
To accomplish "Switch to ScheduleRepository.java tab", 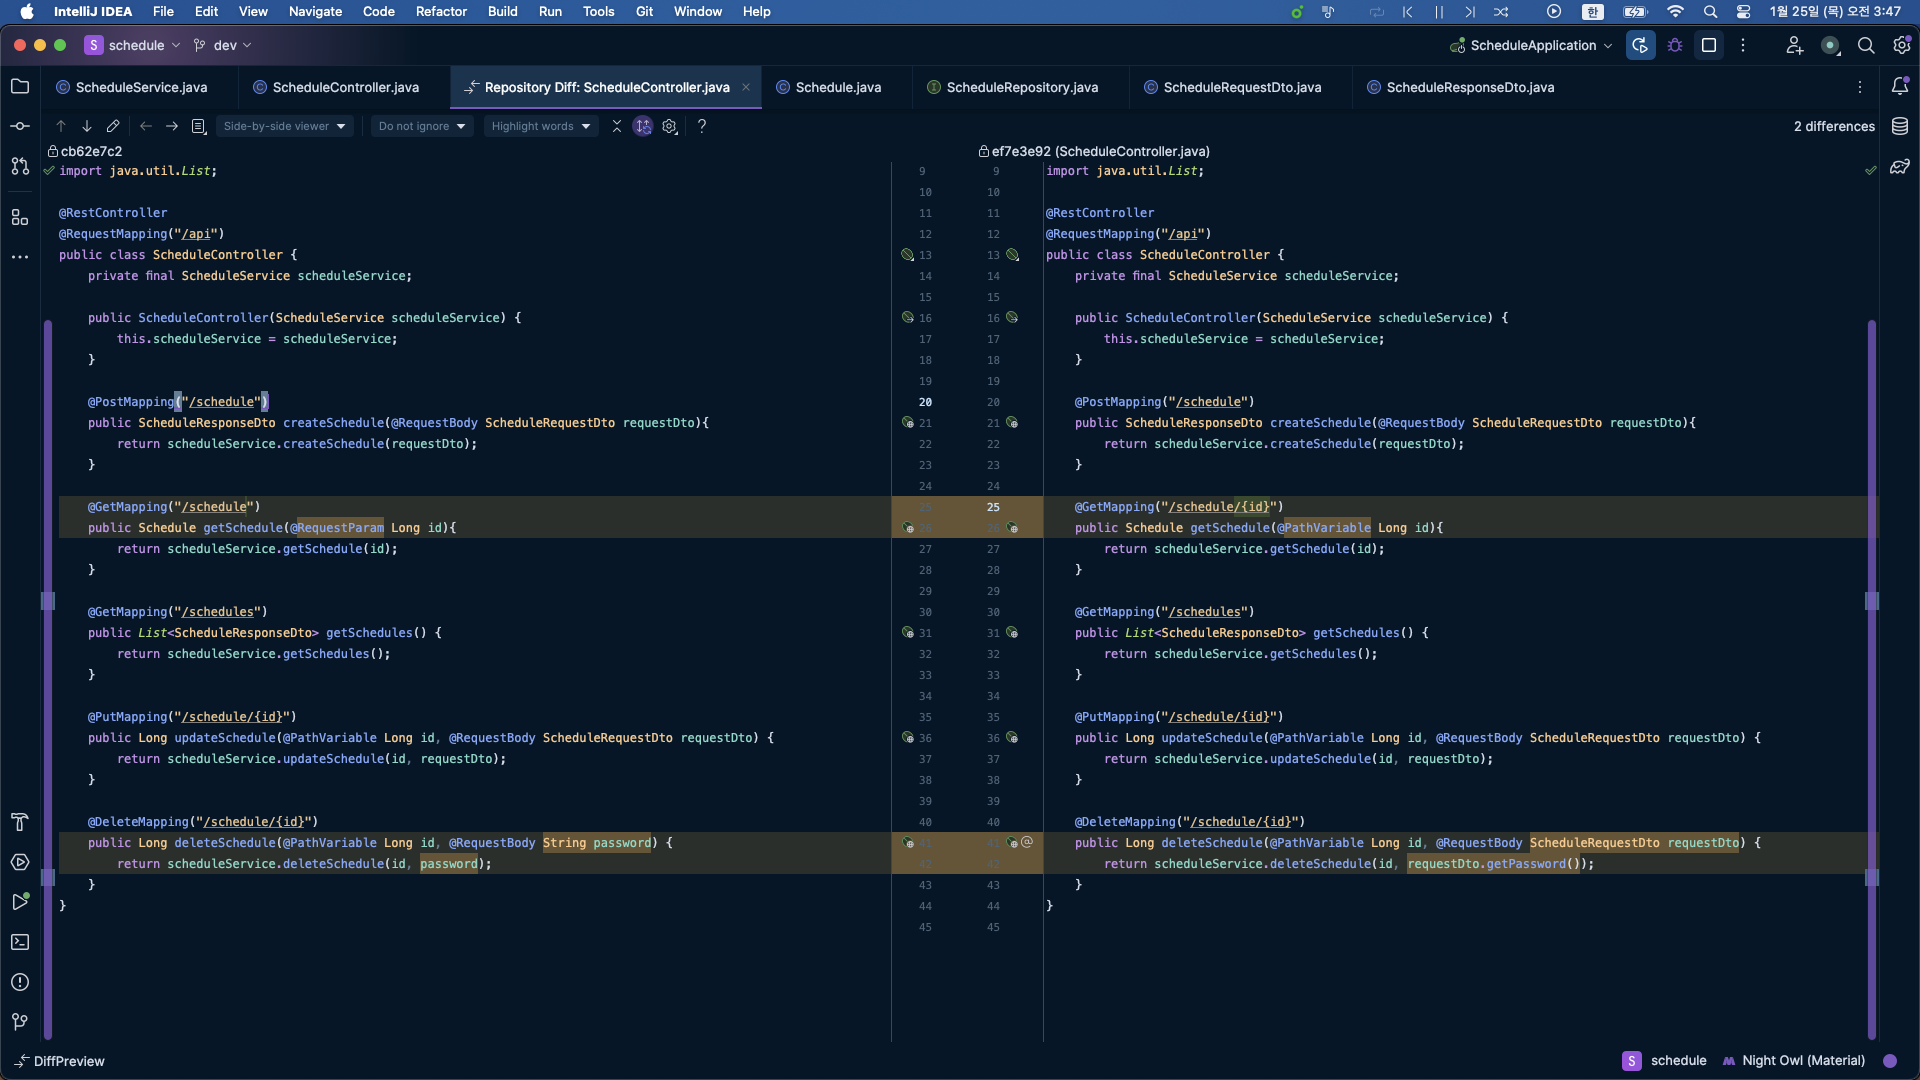I will 1021,87.
